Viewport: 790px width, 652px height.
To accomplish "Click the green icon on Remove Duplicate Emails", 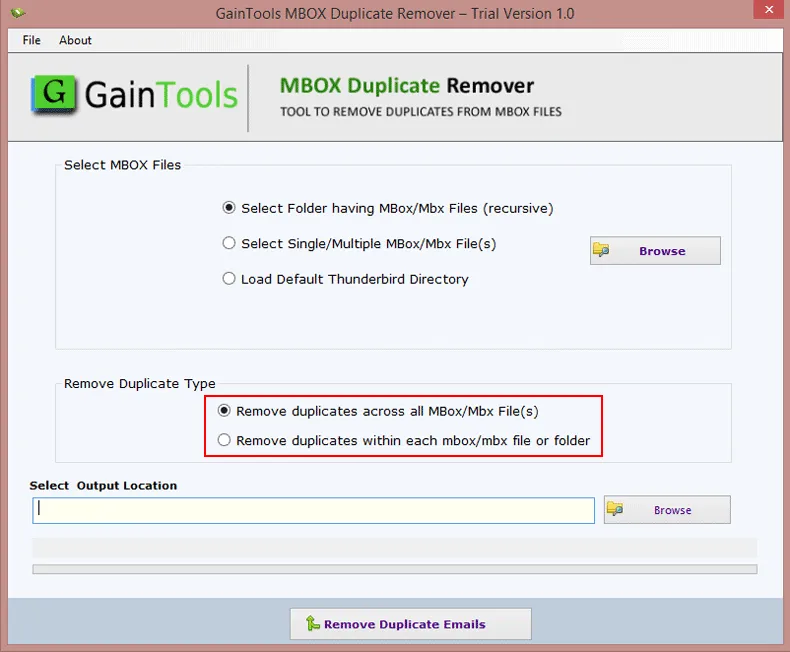I will coord(313,624).
